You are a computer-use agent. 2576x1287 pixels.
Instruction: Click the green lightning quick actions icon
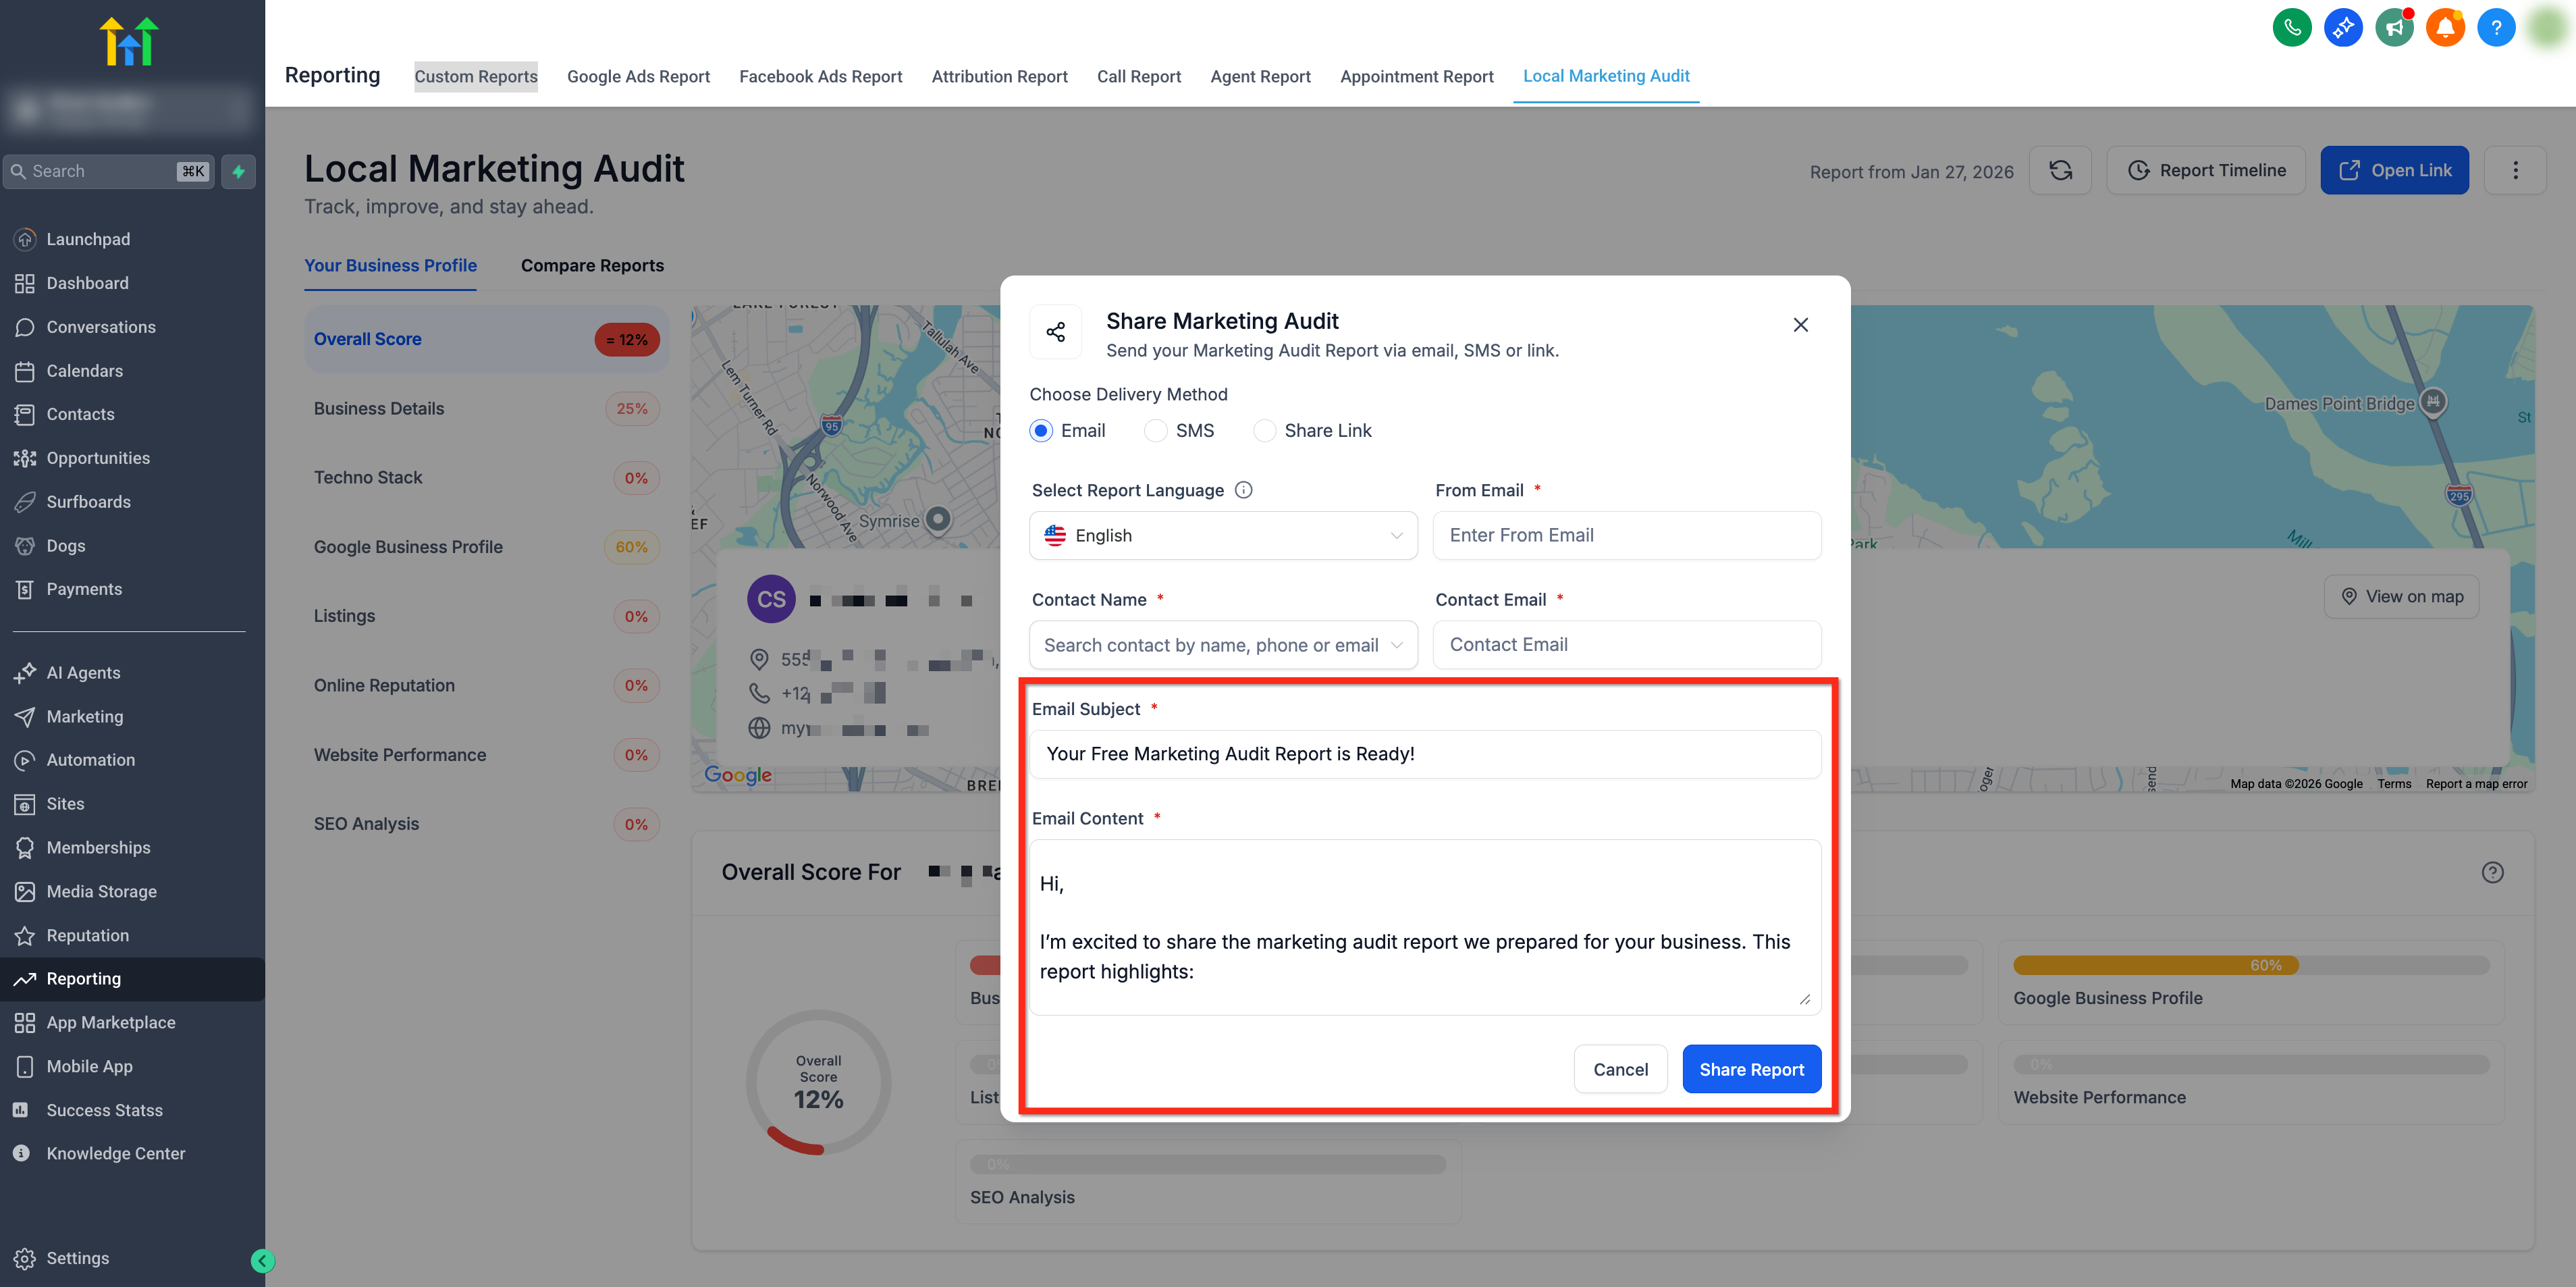tap(238, 171)
